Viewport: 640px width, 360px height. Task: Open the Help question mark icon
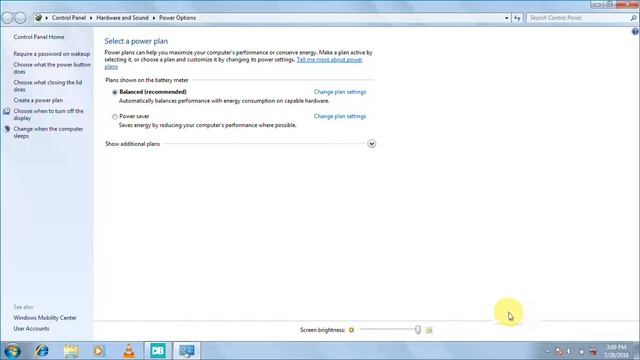tap(636, 31)
